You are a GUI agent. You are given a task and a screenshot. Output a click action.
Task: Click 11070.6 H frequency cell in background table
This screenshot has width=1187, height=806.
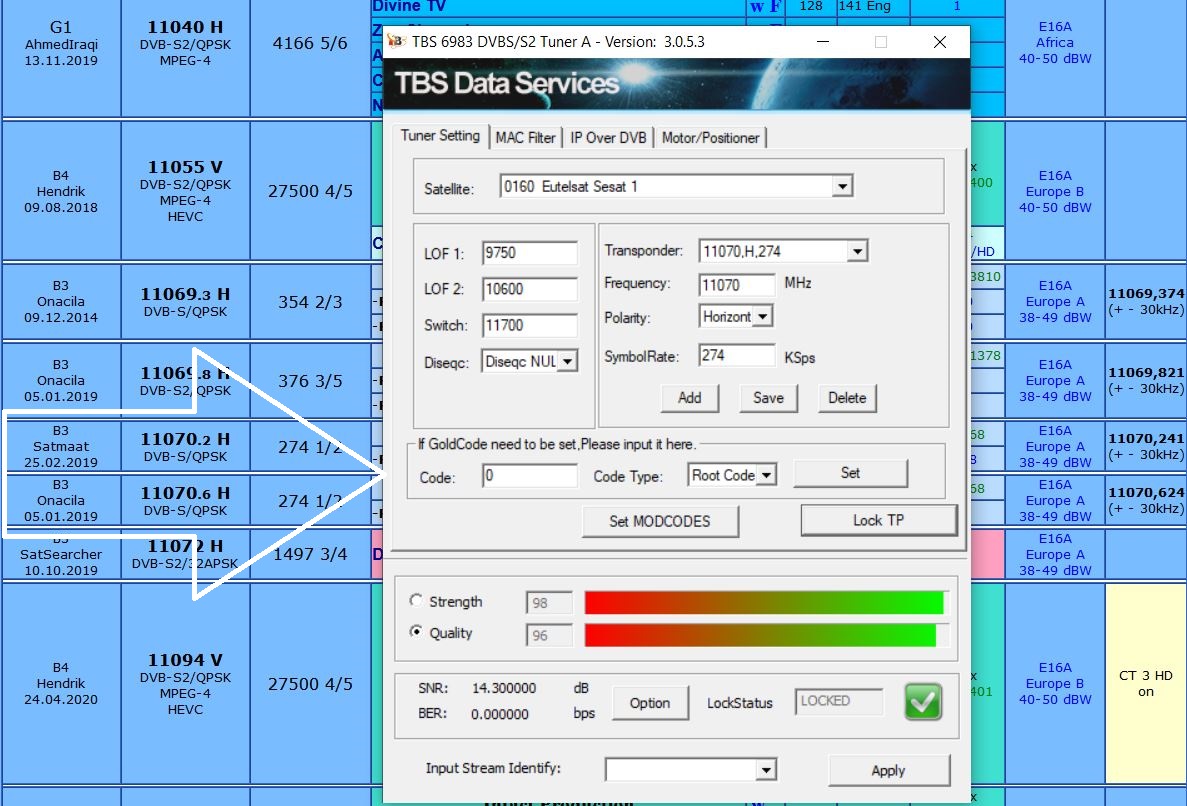click(185, 500)
